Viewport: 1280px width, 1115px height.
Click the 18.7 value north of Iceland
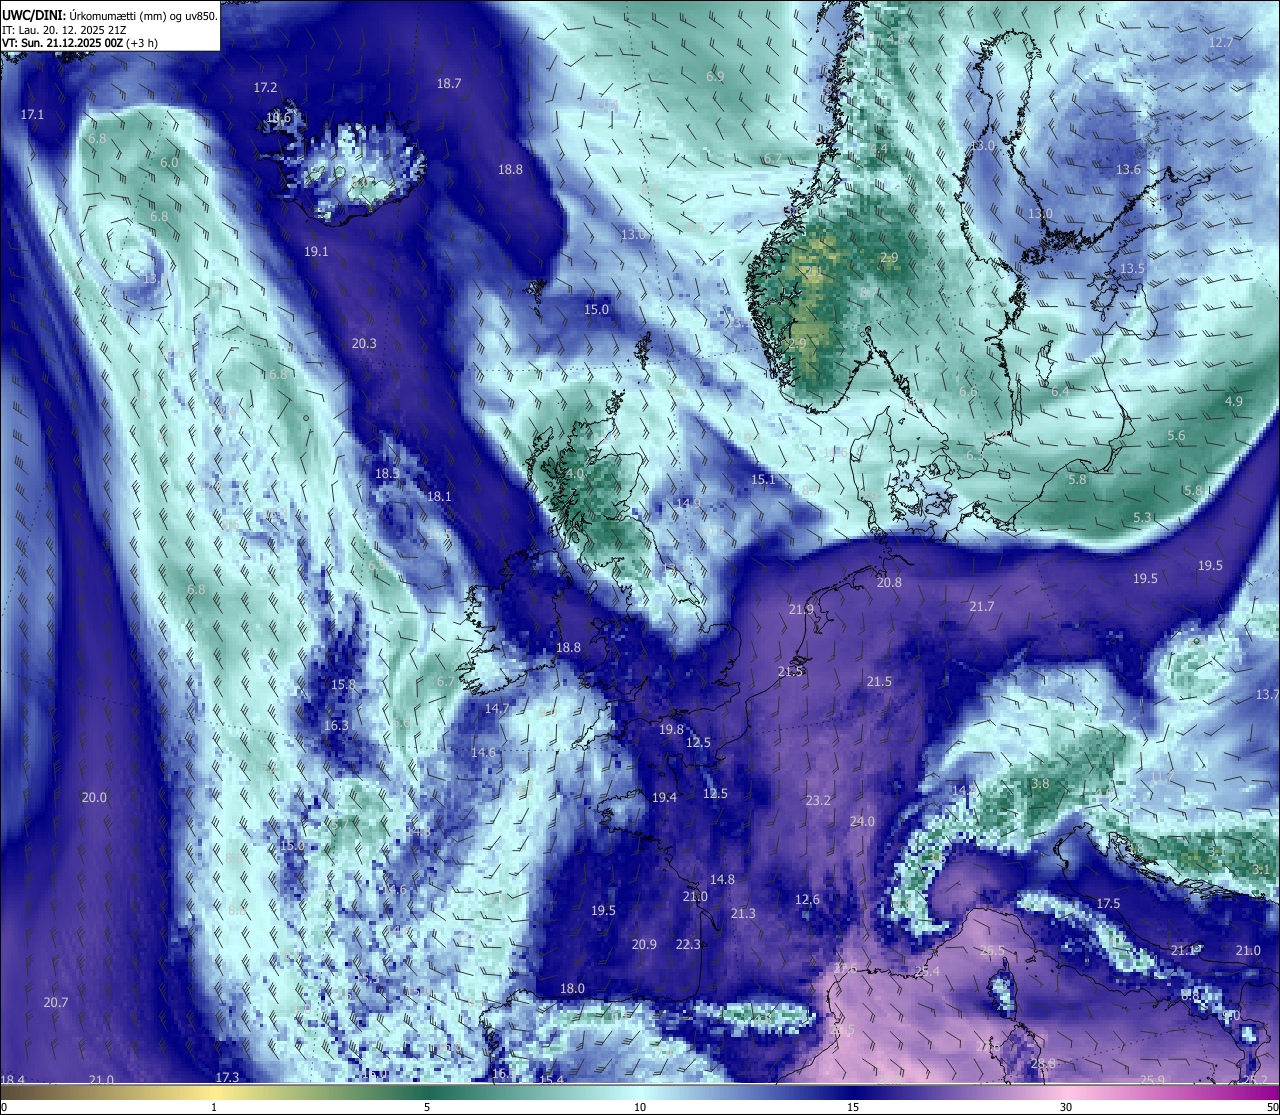click(449, 84)
